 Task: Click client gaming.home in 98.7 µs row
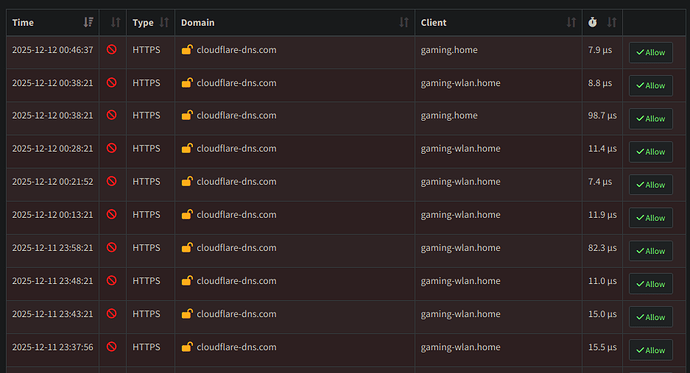(x=449, y=116)
